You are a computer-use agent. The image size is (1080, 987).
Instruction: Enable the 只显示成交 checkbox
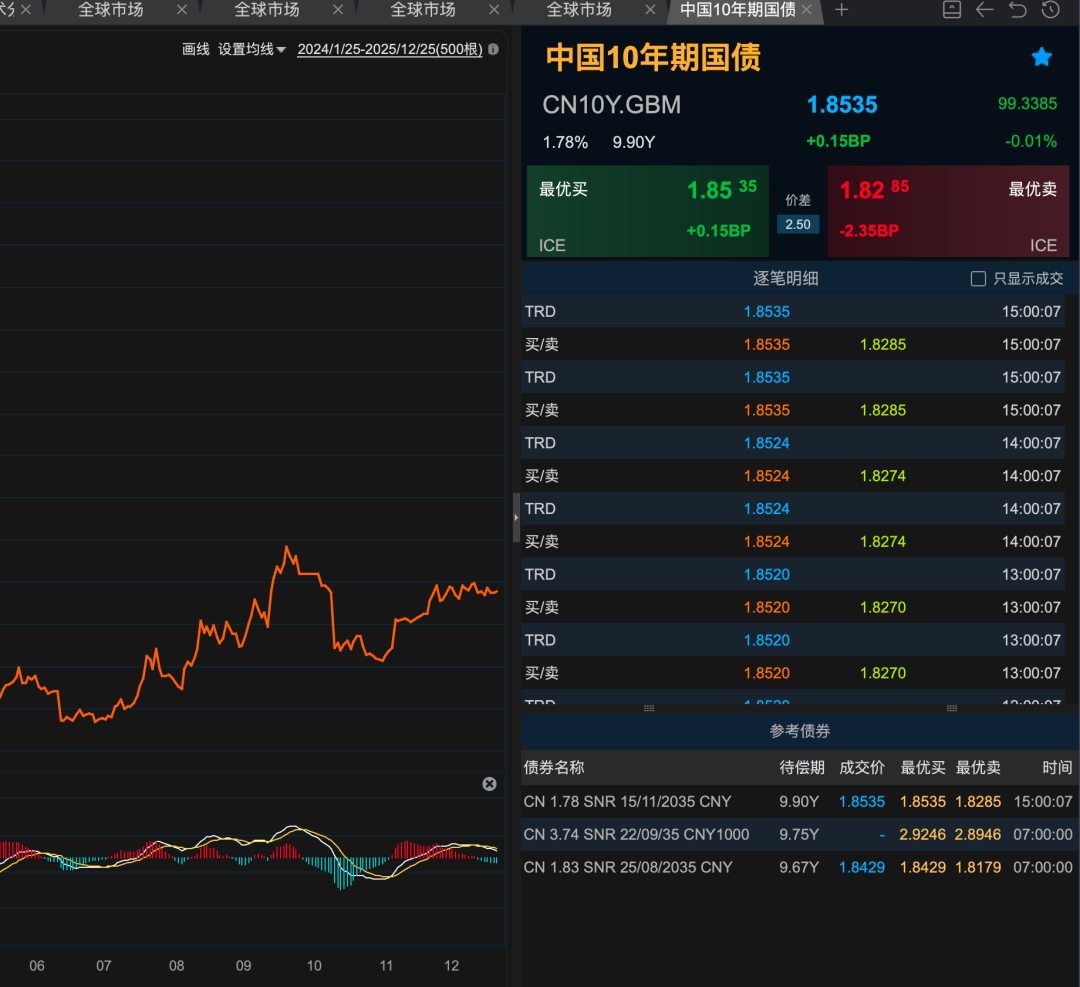[979, 279]
